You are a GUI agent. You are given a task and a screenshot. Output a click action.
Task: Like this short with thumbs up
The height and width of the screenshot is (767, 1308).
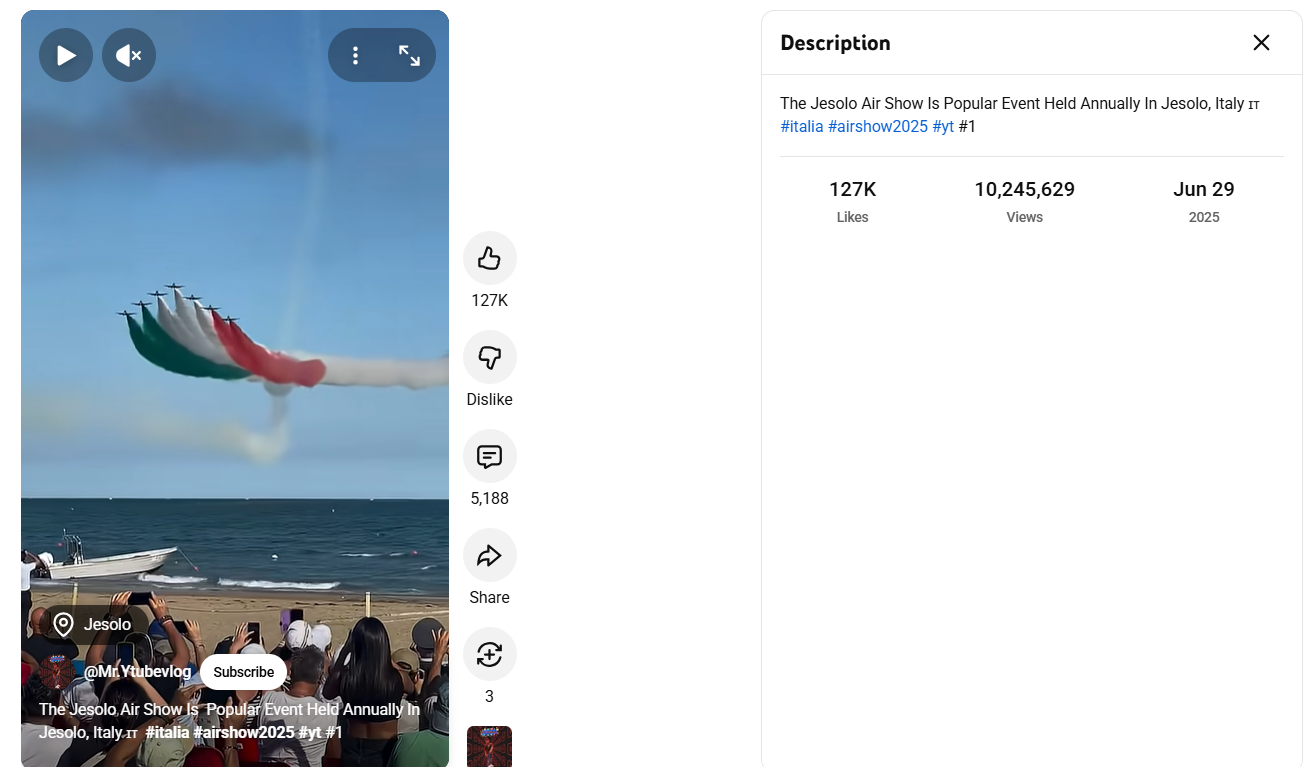[489, 259]
